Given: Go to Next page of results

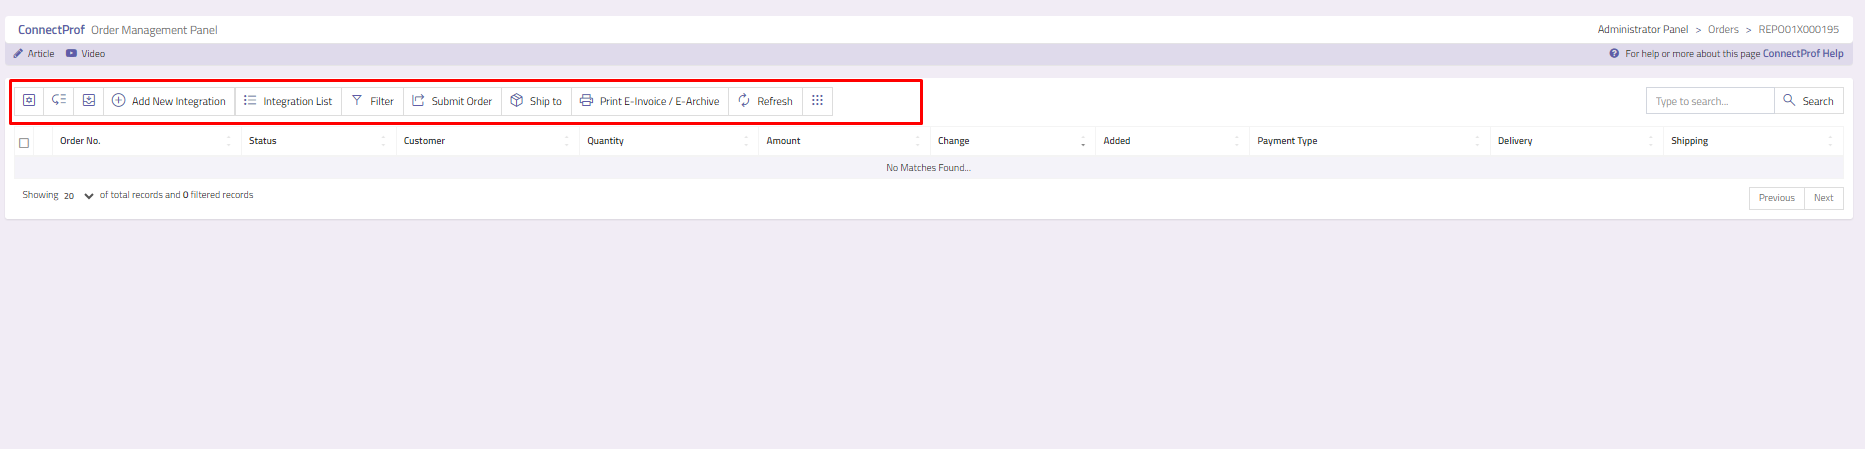Looking at the screenshot, I should [x=1823, y=198].
